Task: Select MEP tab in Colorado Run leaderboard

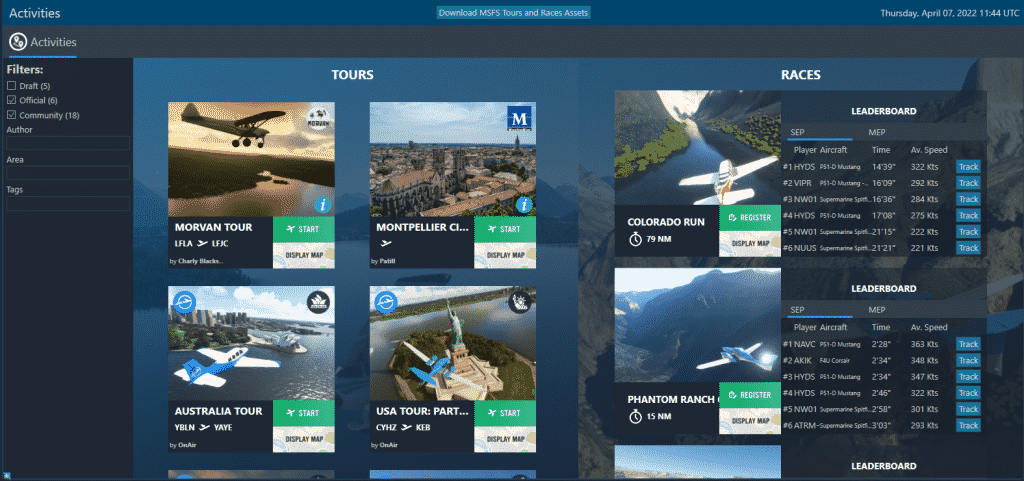Action: (876, 132)
